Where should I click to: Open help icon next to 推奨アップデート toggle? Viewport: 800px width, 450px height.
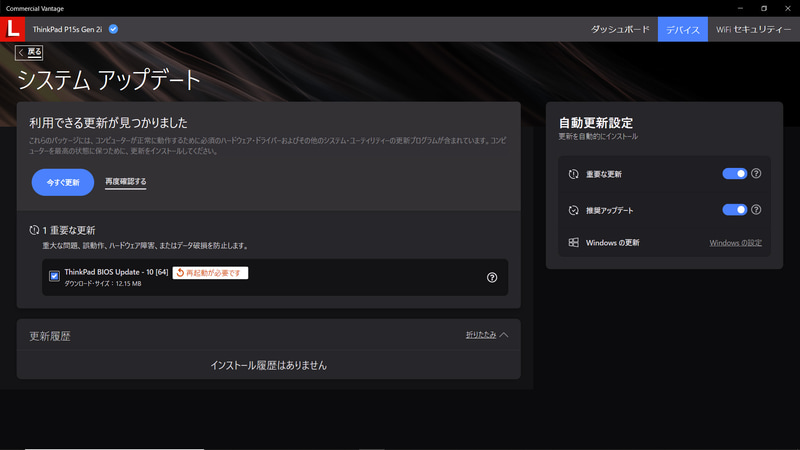[756, 210]
